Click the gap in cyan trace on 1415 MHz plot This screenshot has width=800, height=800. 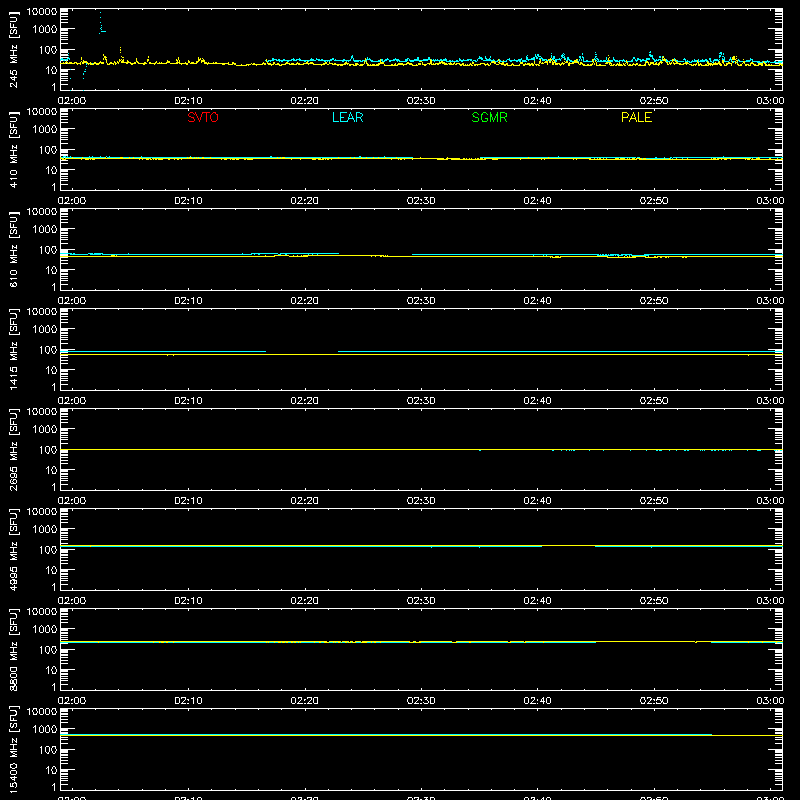302,352
